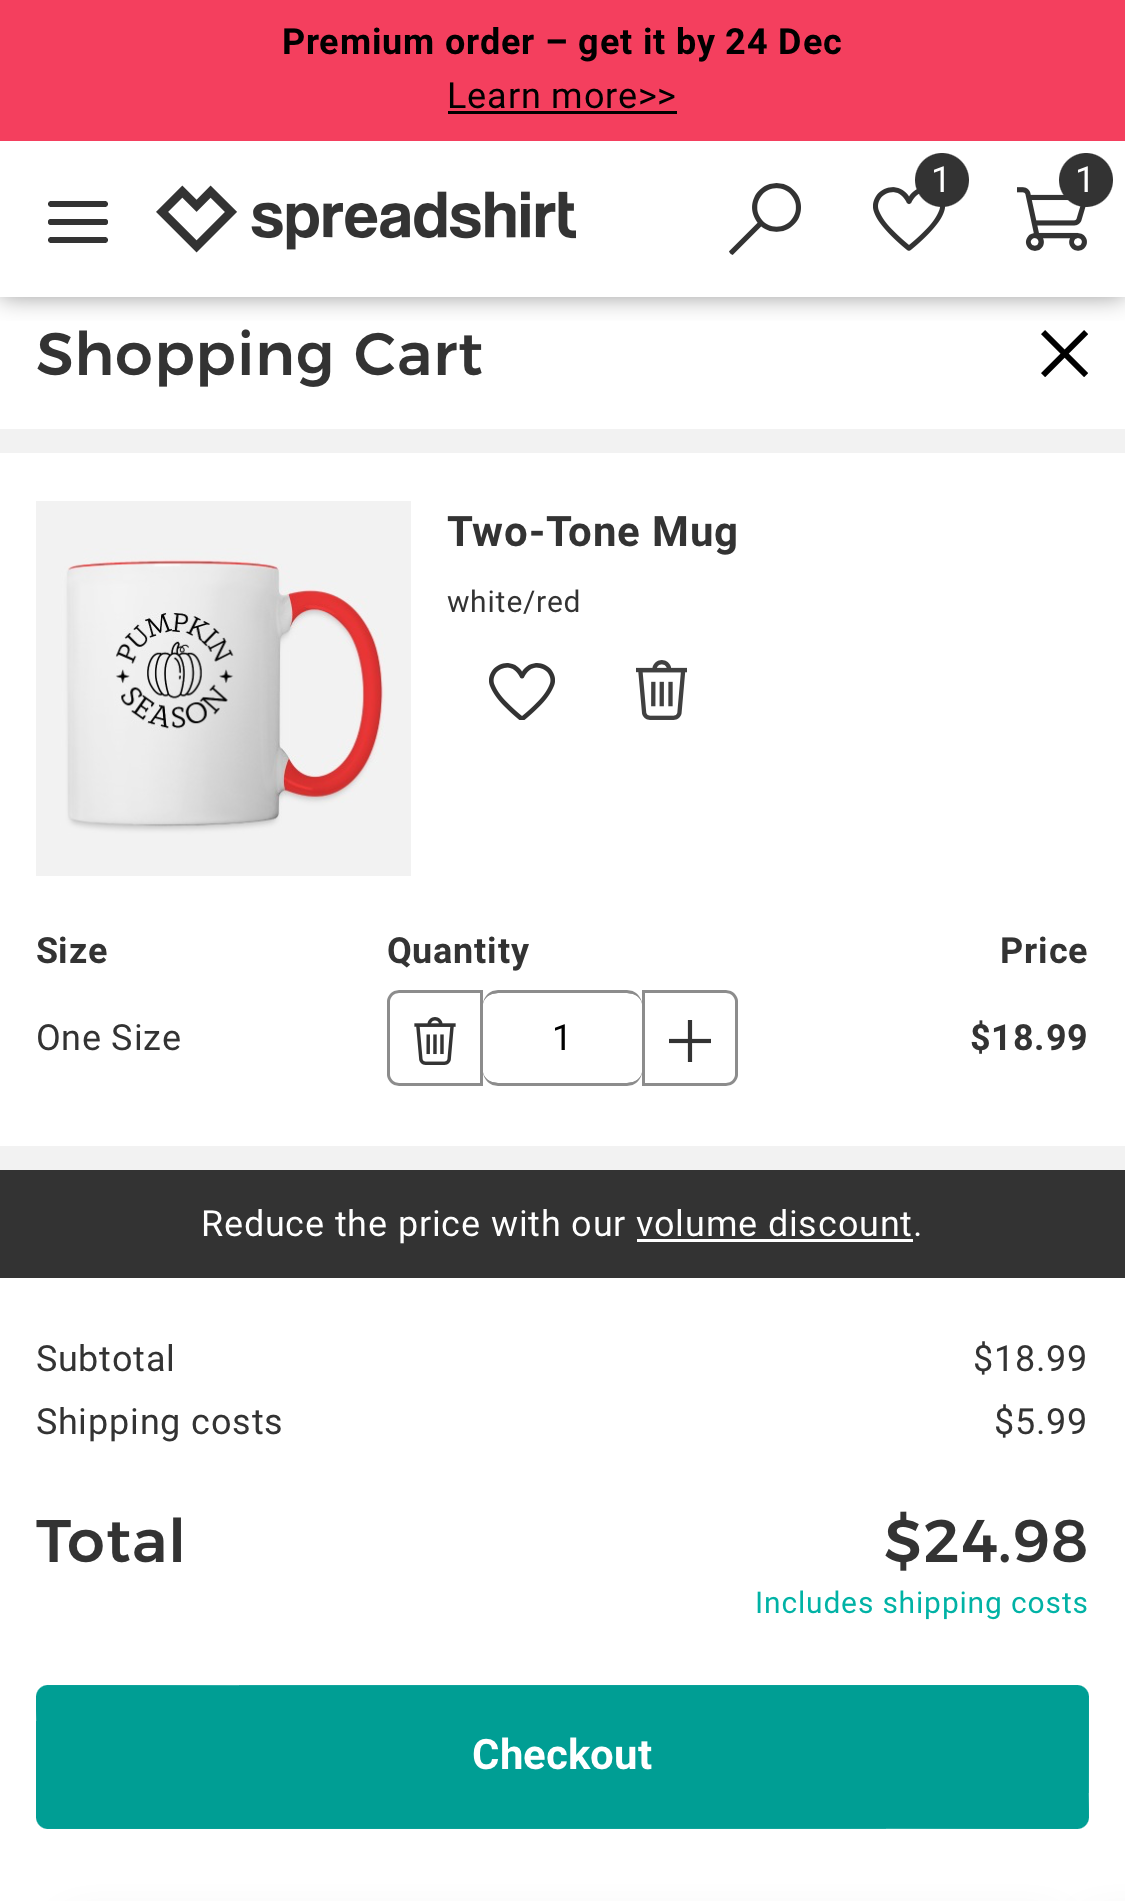
Task: Click the wishlist count badge
Action: [941, 180]
